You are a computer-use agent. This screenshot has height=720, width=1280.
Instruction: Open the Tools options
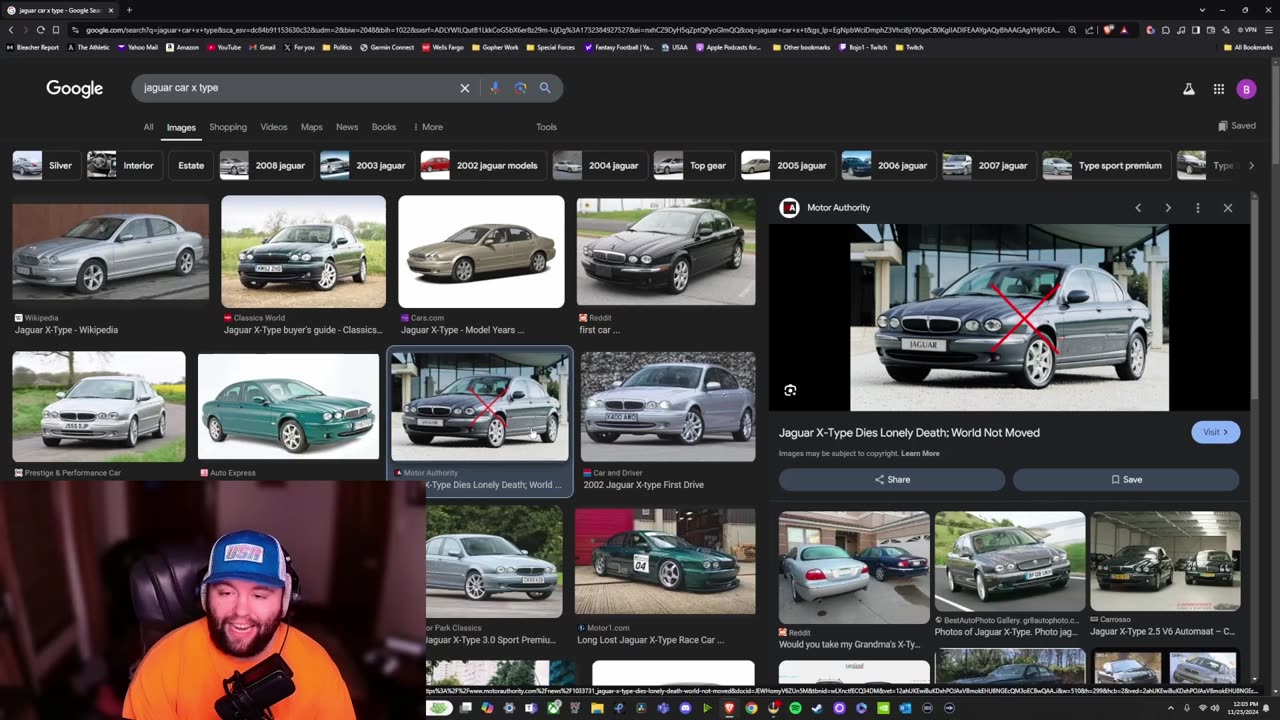tap(546, 127)
